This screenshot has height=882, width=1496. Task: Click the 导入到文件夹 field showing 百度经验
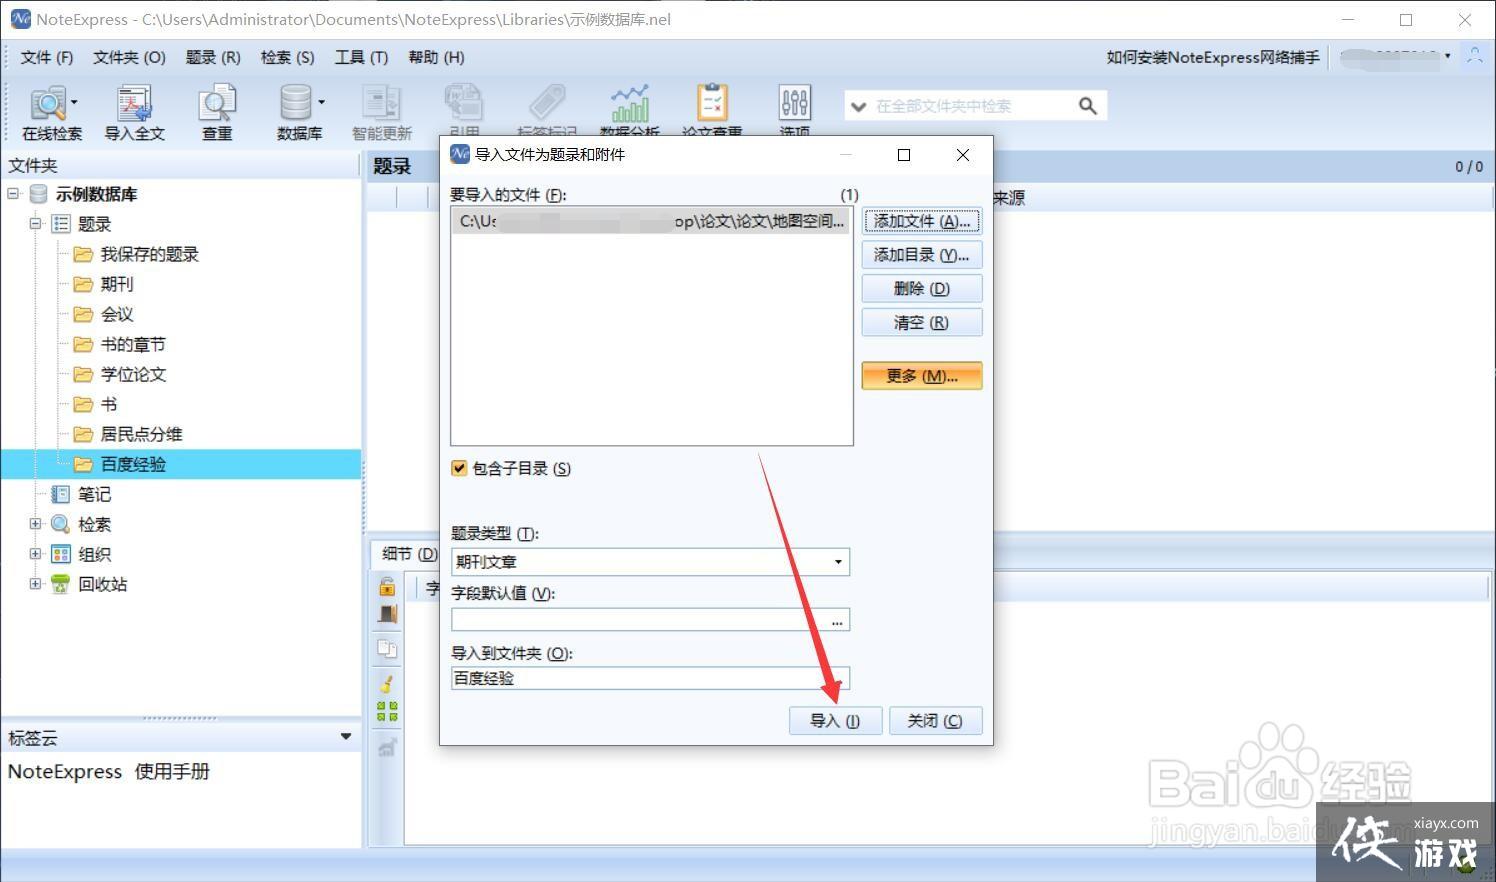click(x=650, y=678)
